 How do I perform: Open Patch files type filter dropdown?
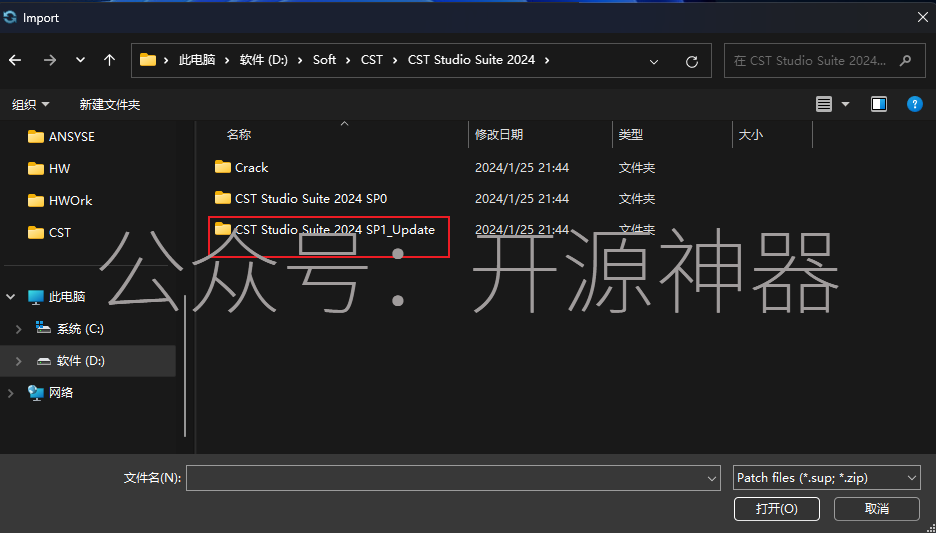click(827, 478)
